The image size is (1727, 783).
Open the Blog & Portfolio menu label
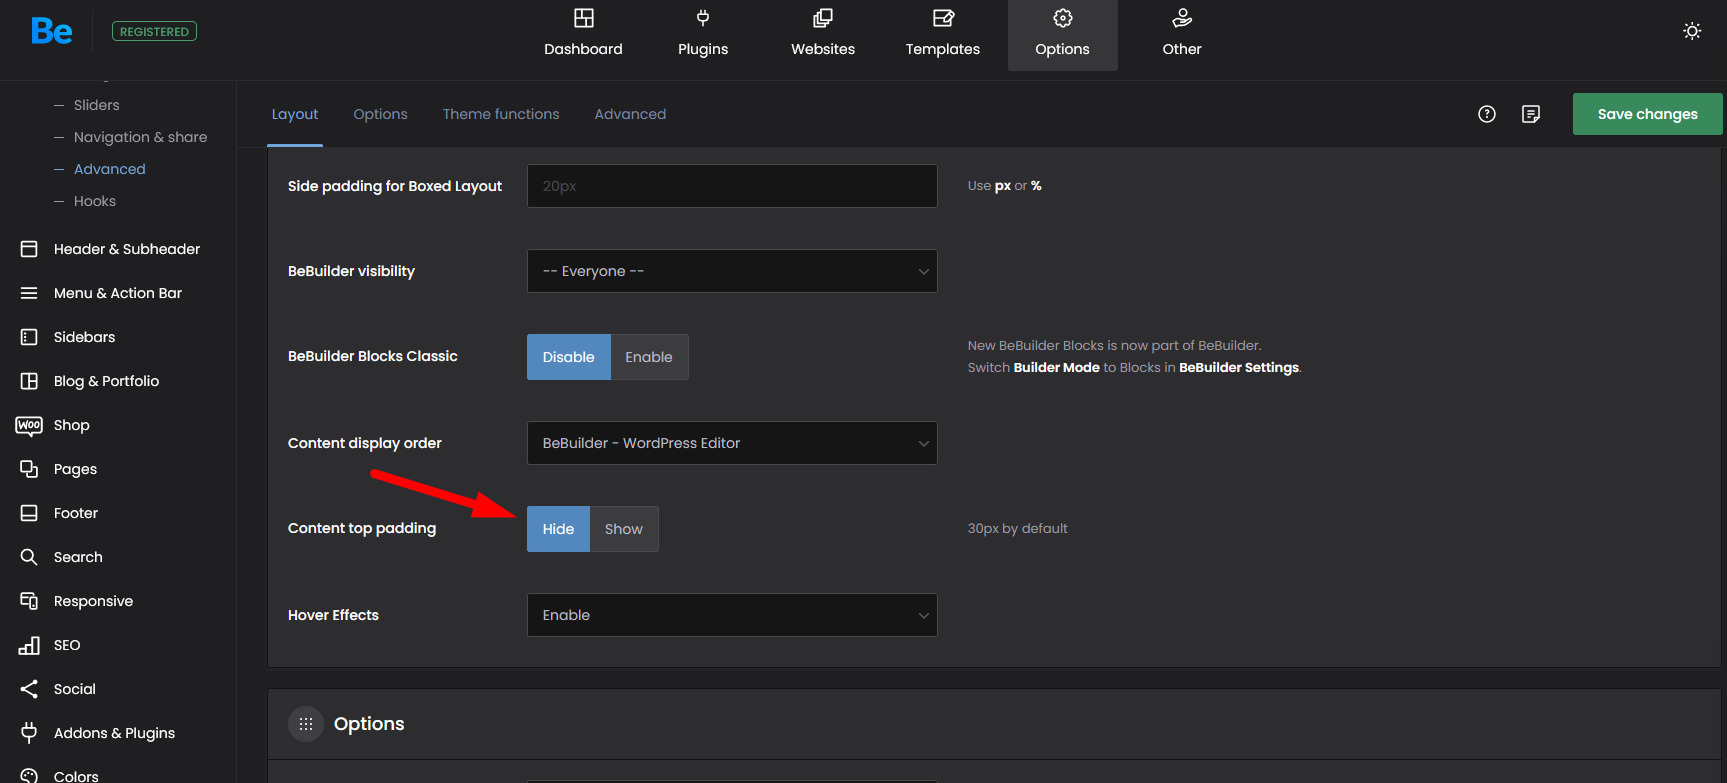[x=107, y=381]
